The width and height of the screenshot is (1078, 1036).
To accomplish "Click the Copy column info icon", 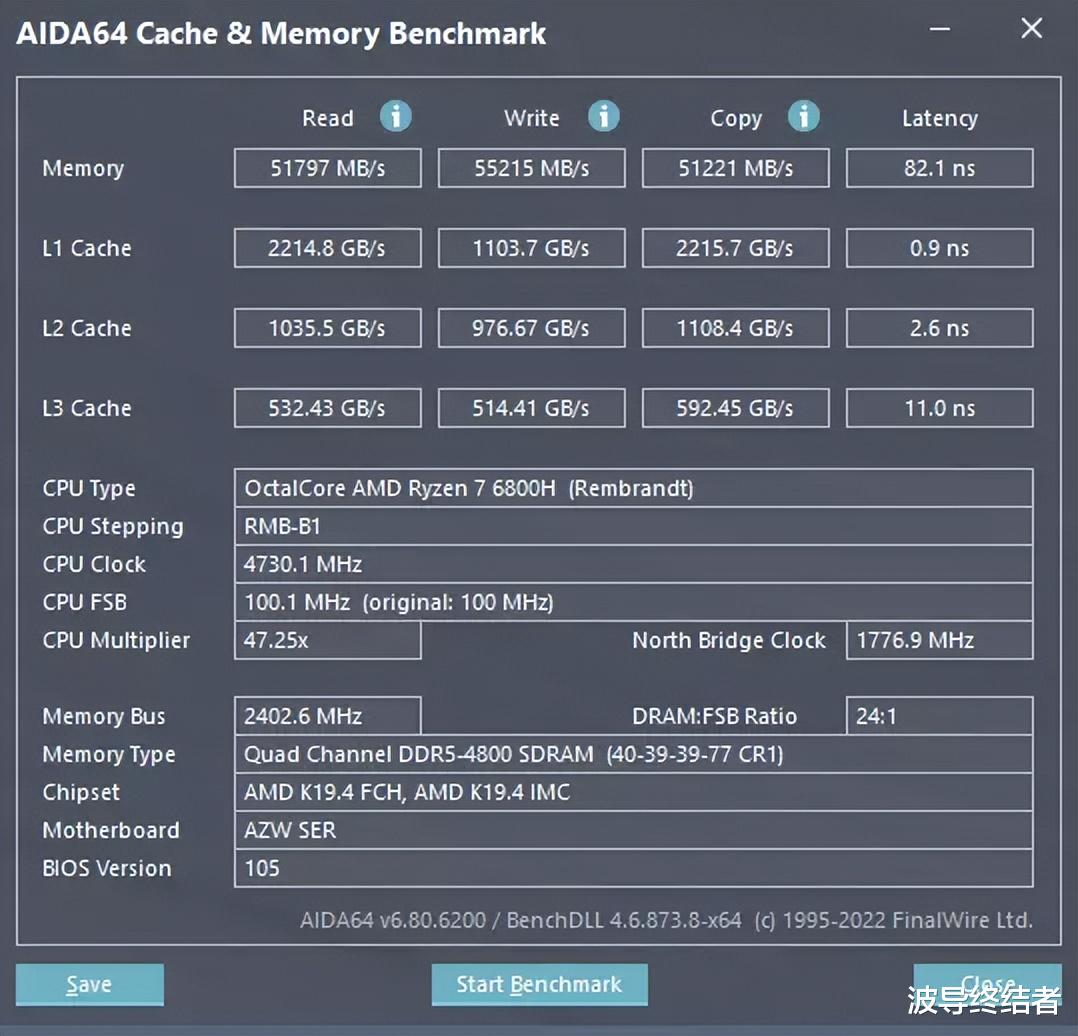I will [x=804, y=117].
